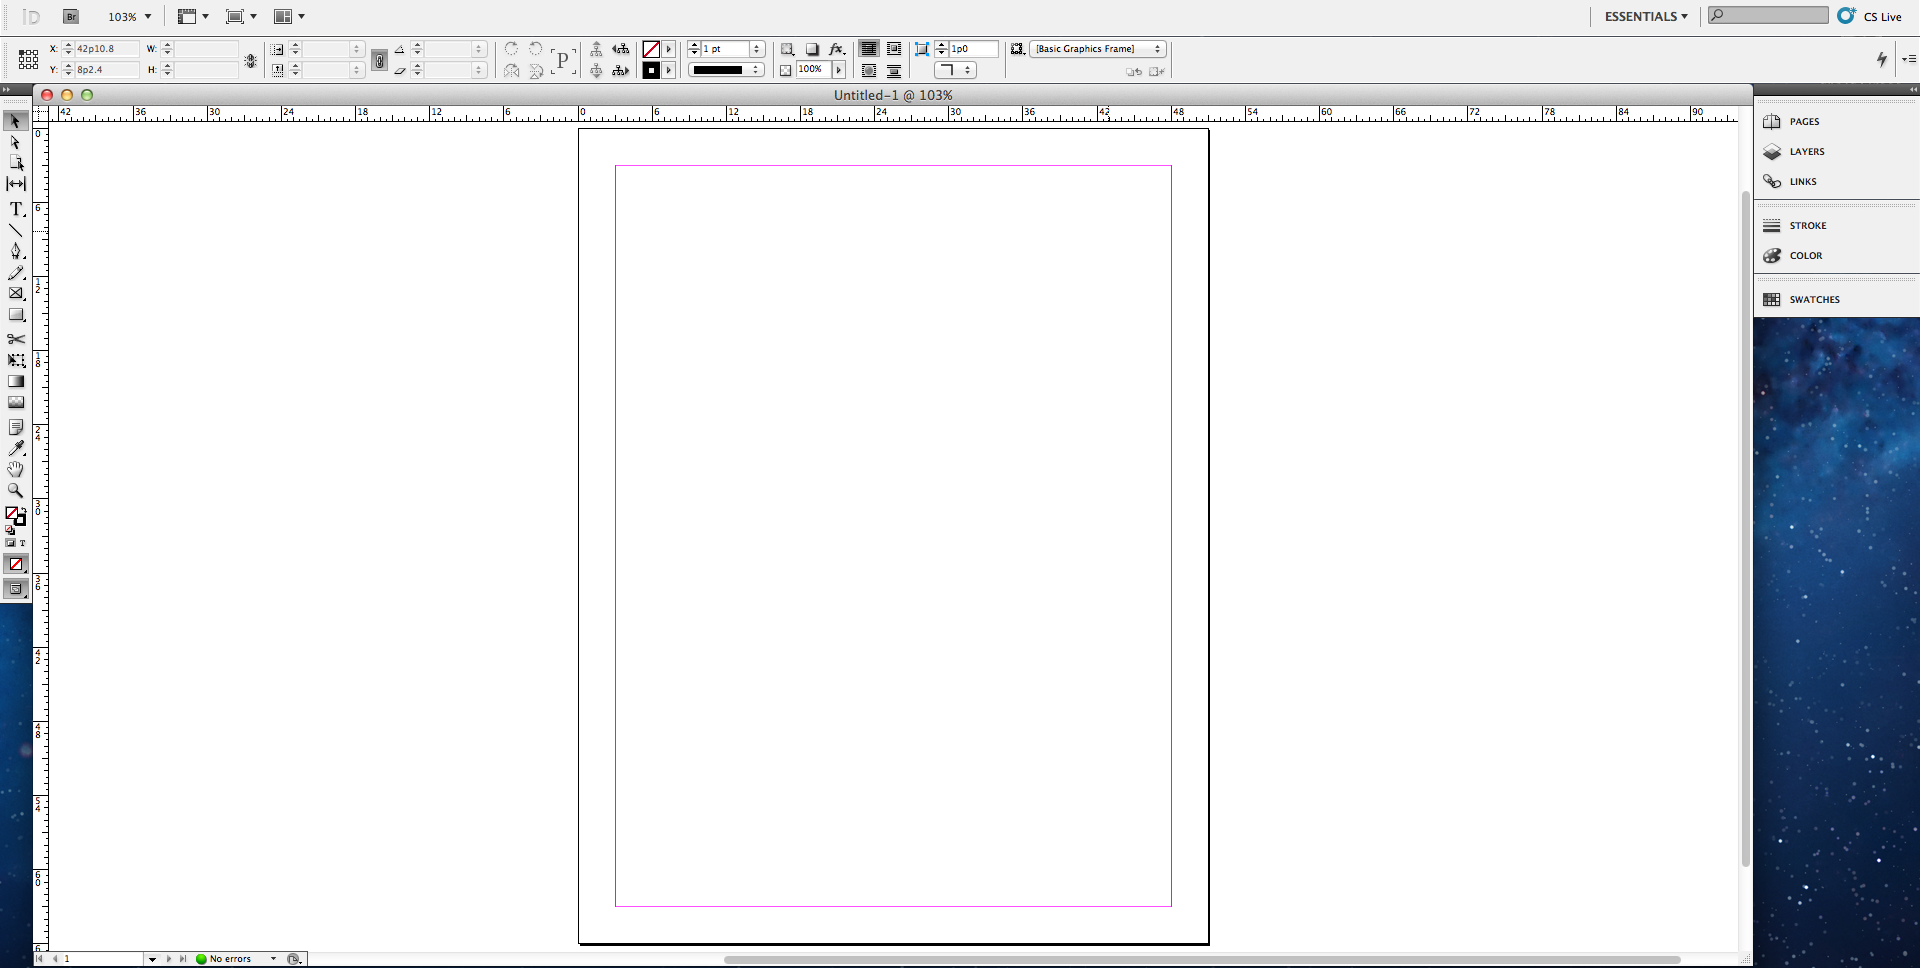Choose the Zoom tool in toolbox

coord(16,490)
